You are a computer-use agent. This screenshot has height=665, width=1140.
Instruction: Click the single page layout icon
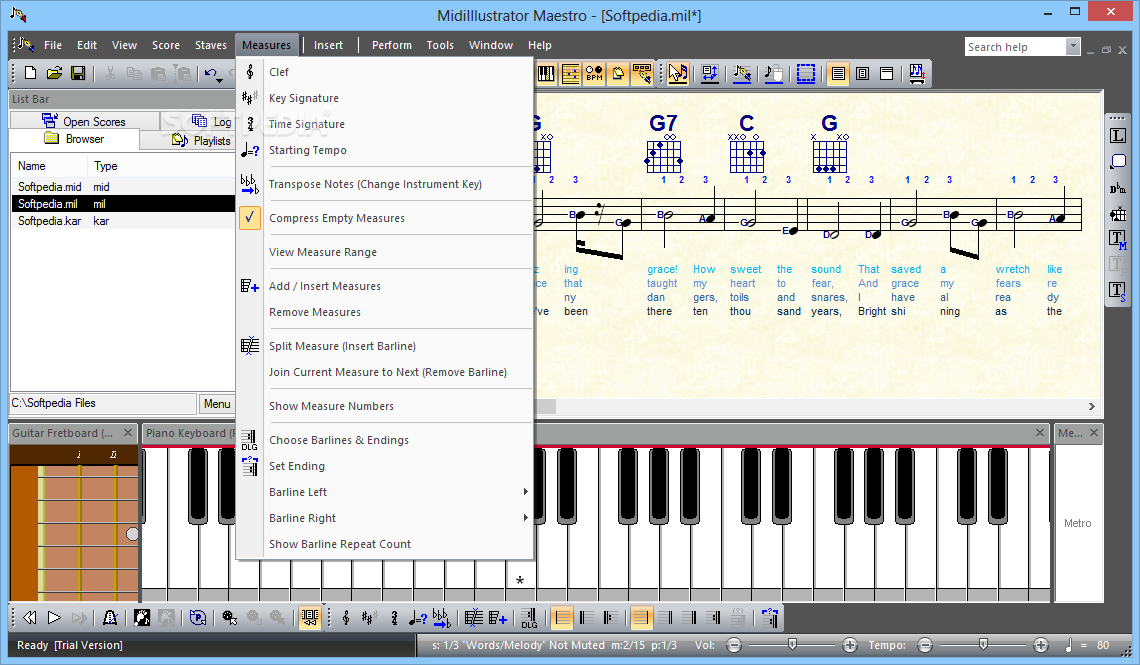point(862,73)
